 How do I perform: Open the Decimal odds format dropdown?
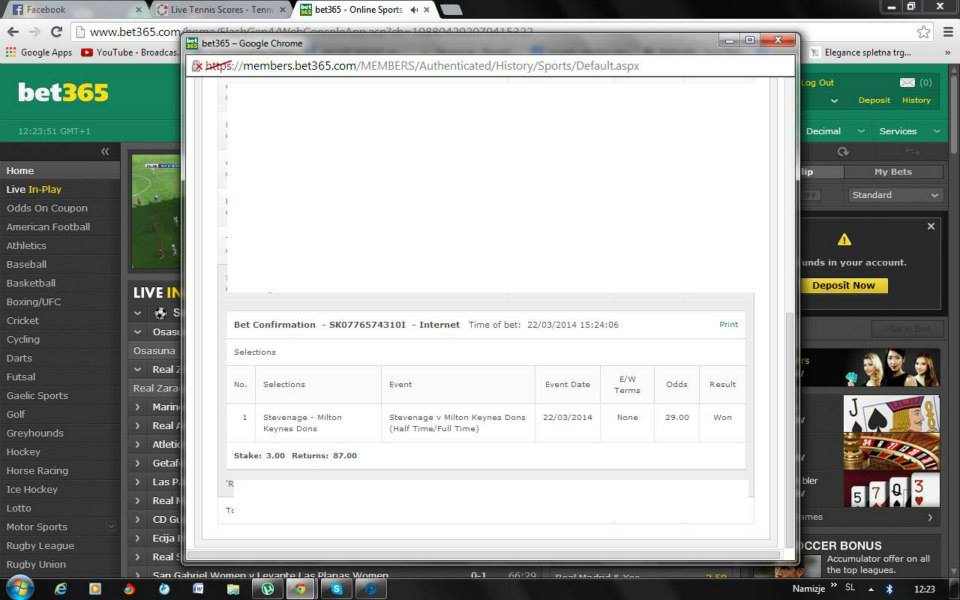(834, 131)
